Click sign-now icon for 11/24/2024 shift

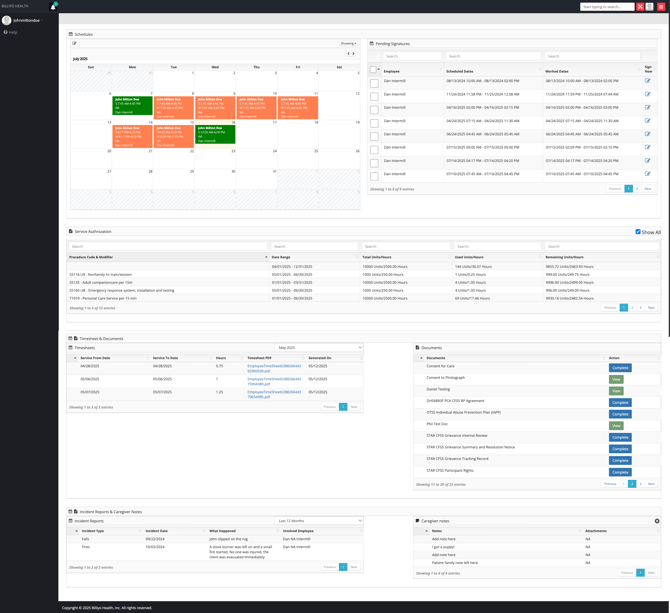pos(647,94)
